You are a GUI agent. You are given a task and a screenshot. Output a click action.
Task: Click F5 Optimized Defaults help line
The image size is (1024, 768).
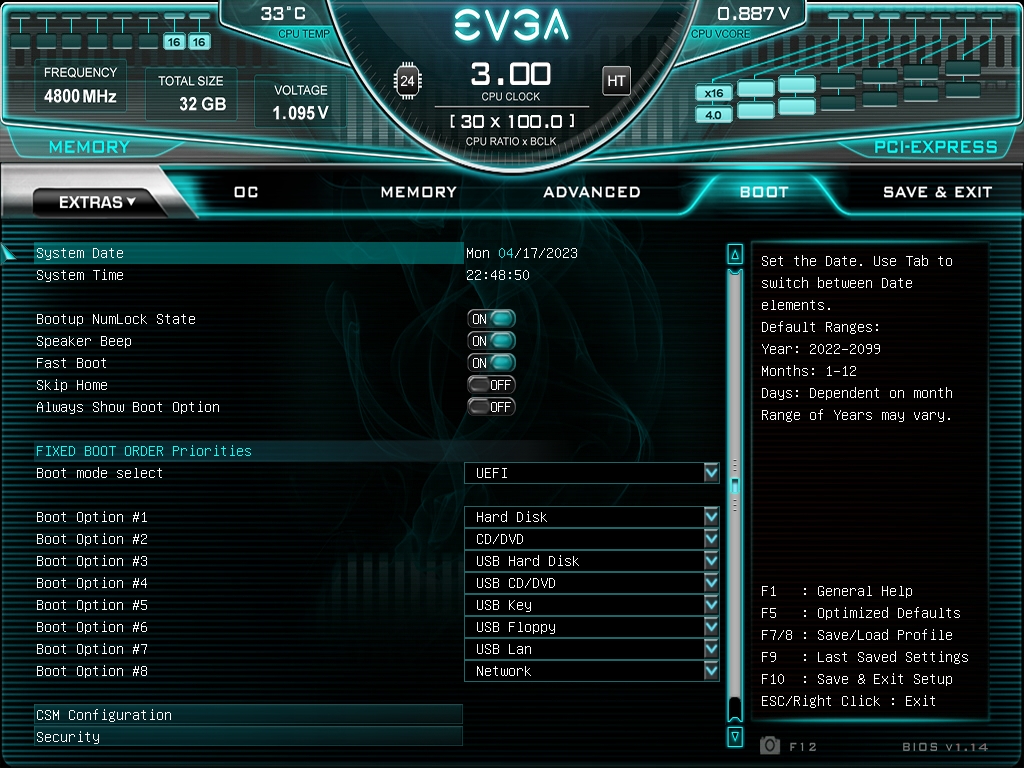click(861, 613)
